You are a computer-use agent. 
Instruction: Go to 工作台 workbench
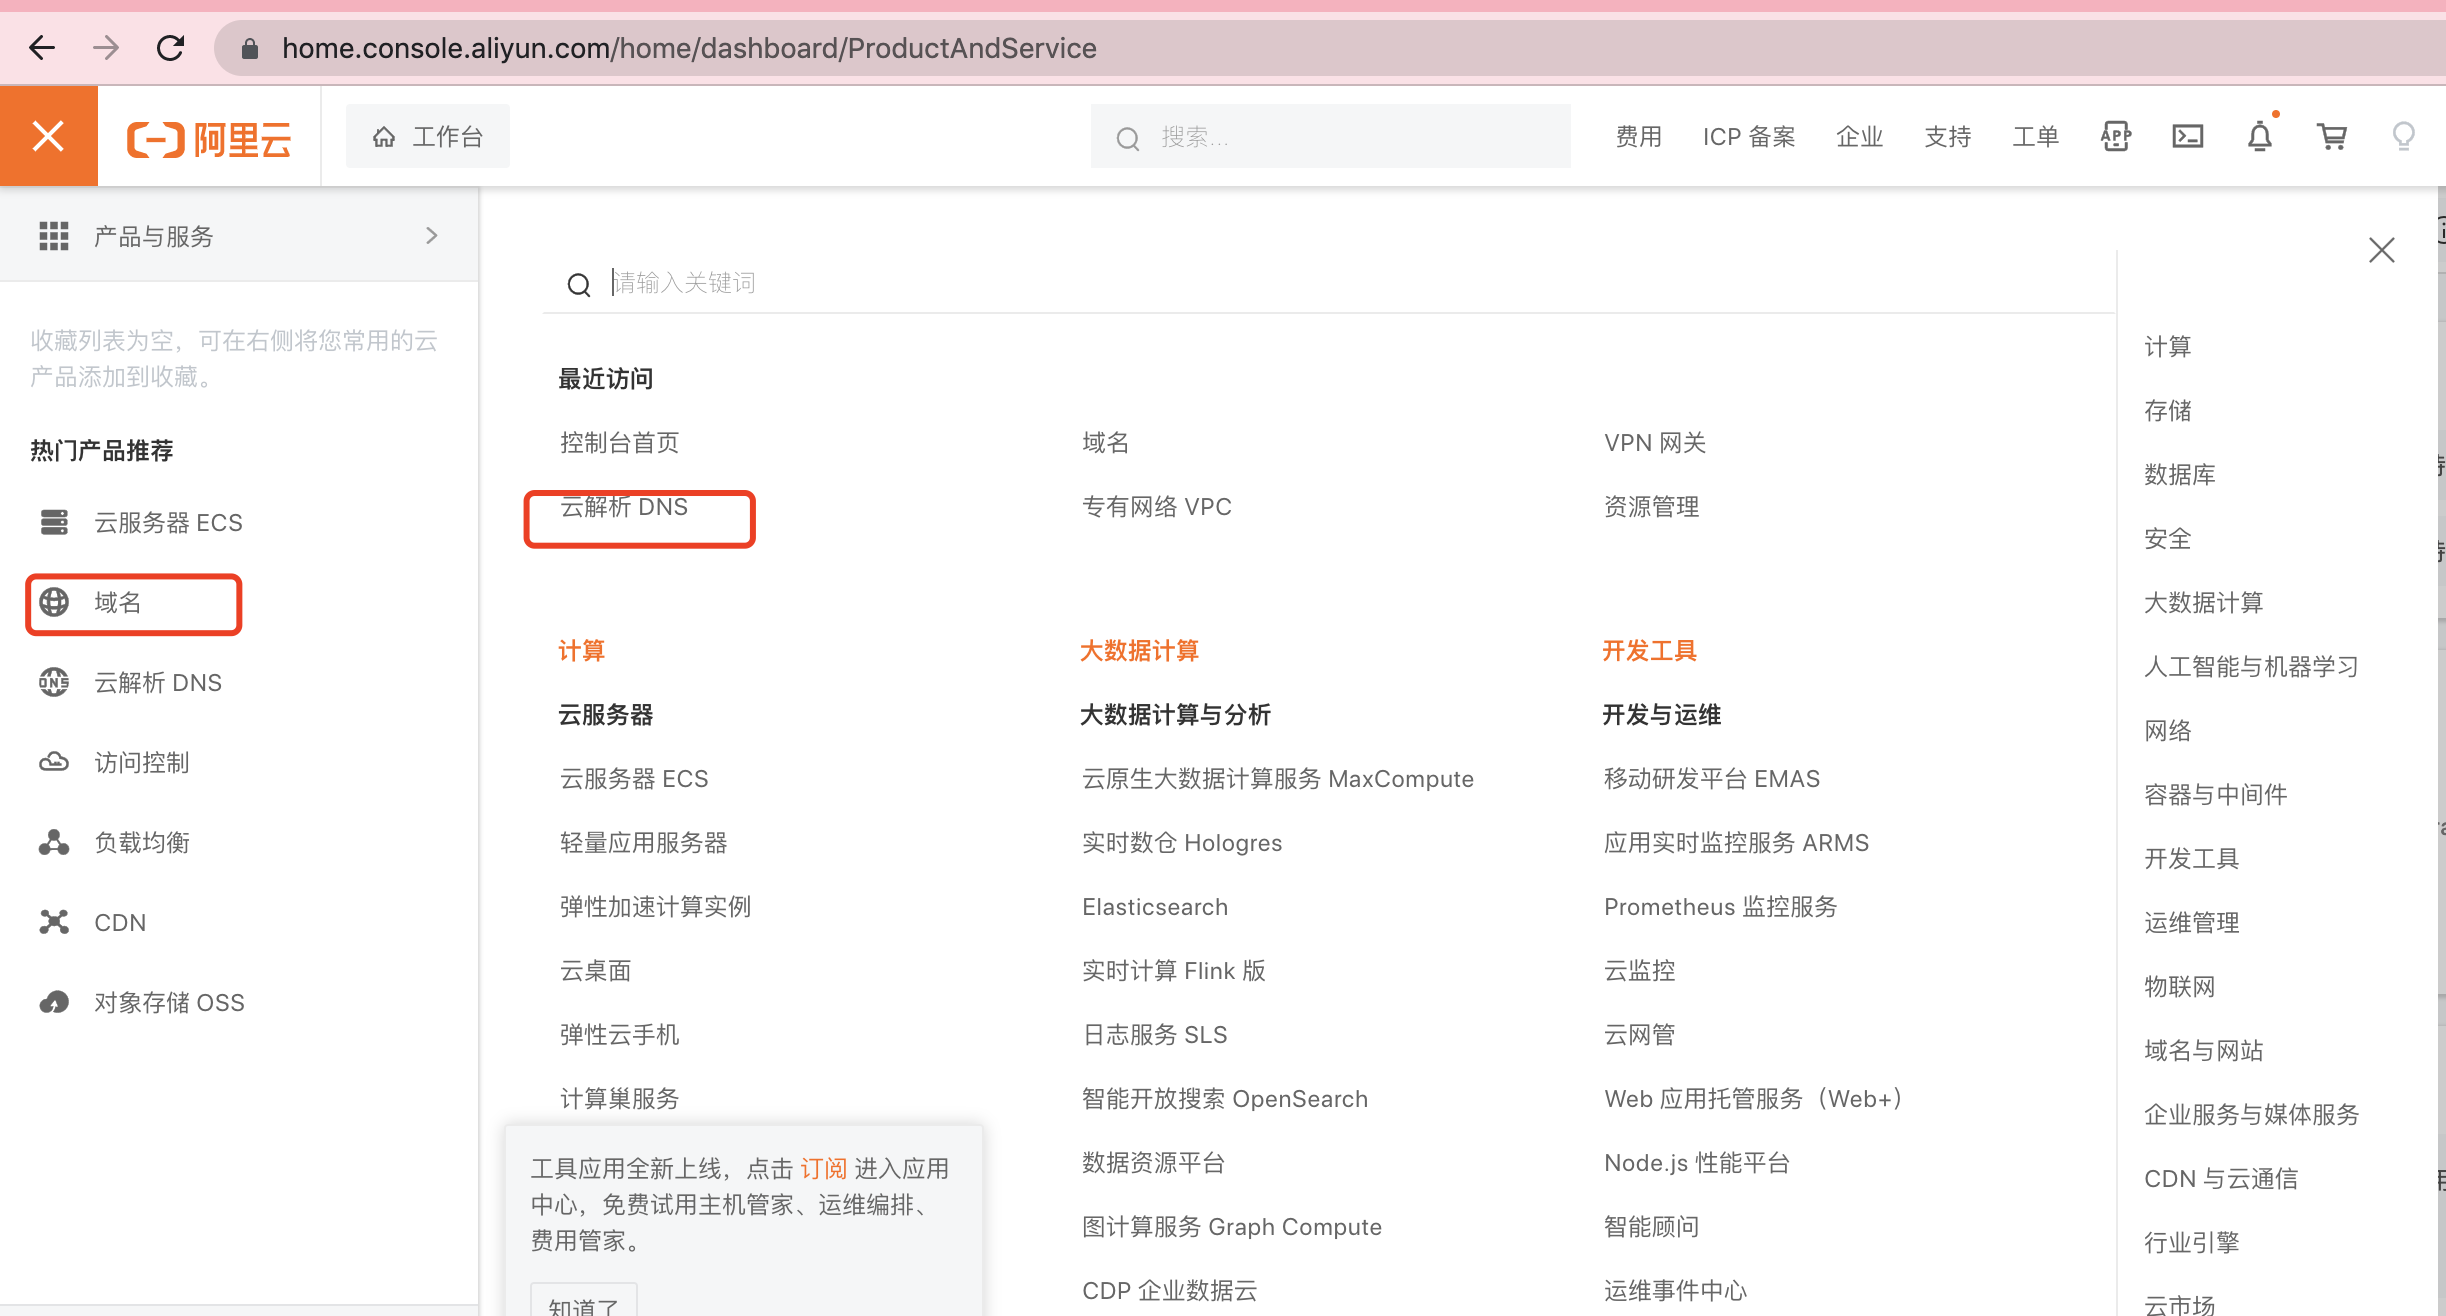(x=428, y=136)
